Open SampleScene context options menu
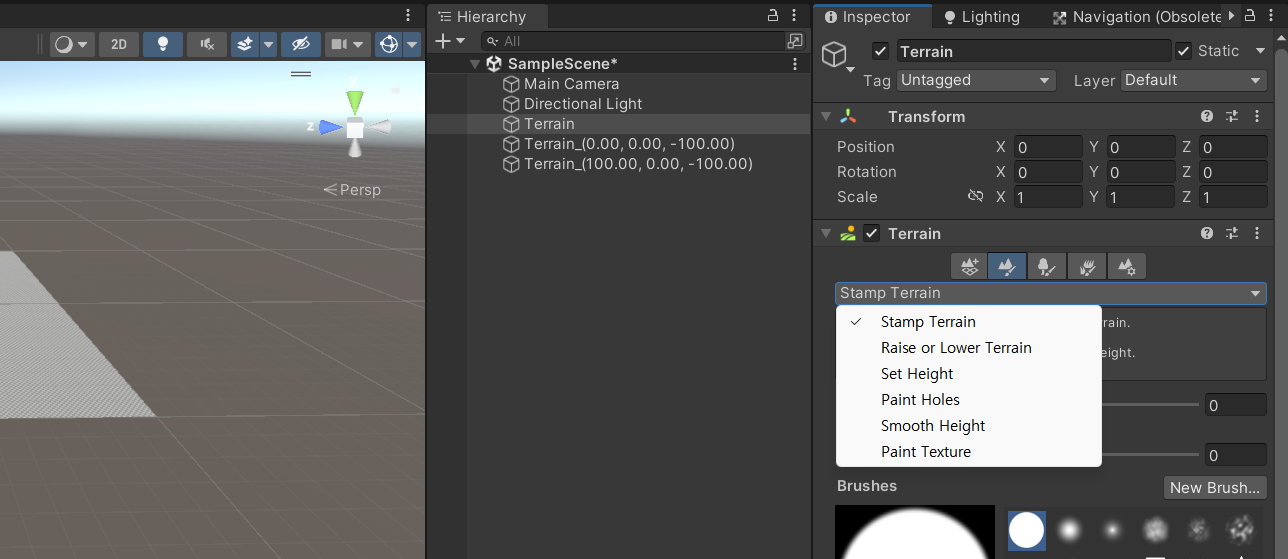 795,64
